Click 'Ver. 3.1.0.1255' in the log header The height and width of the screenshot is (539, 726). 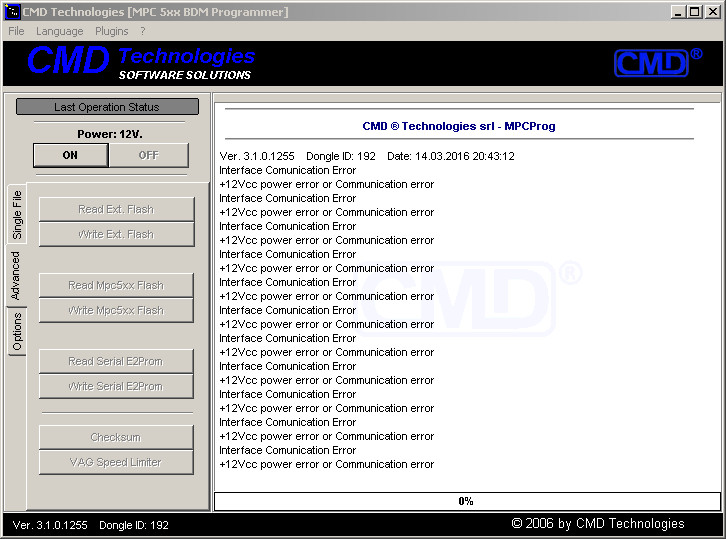pos(257,156)
